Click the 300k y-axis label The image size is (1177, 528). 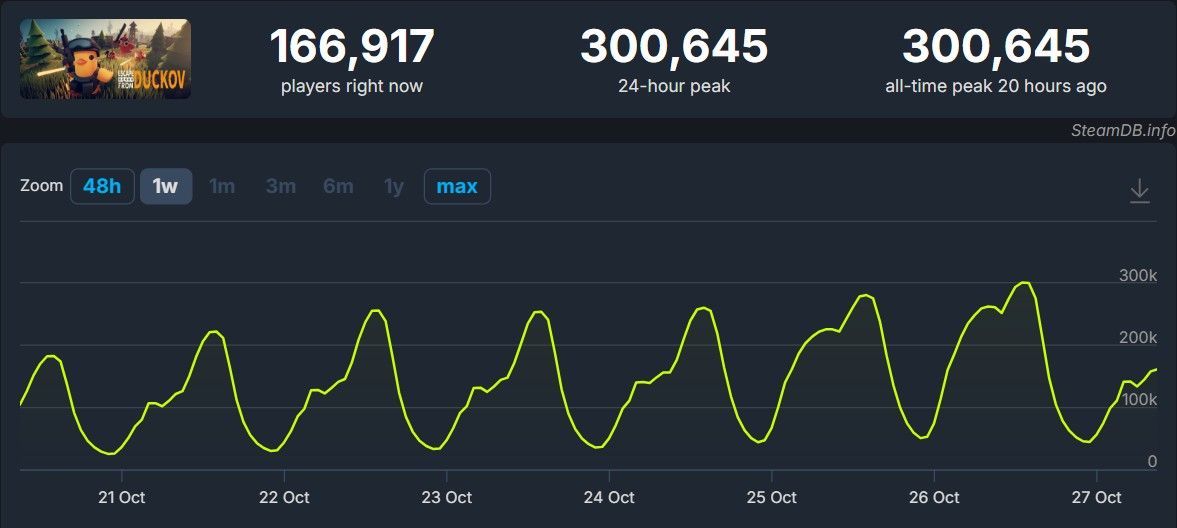[1138, 276]
